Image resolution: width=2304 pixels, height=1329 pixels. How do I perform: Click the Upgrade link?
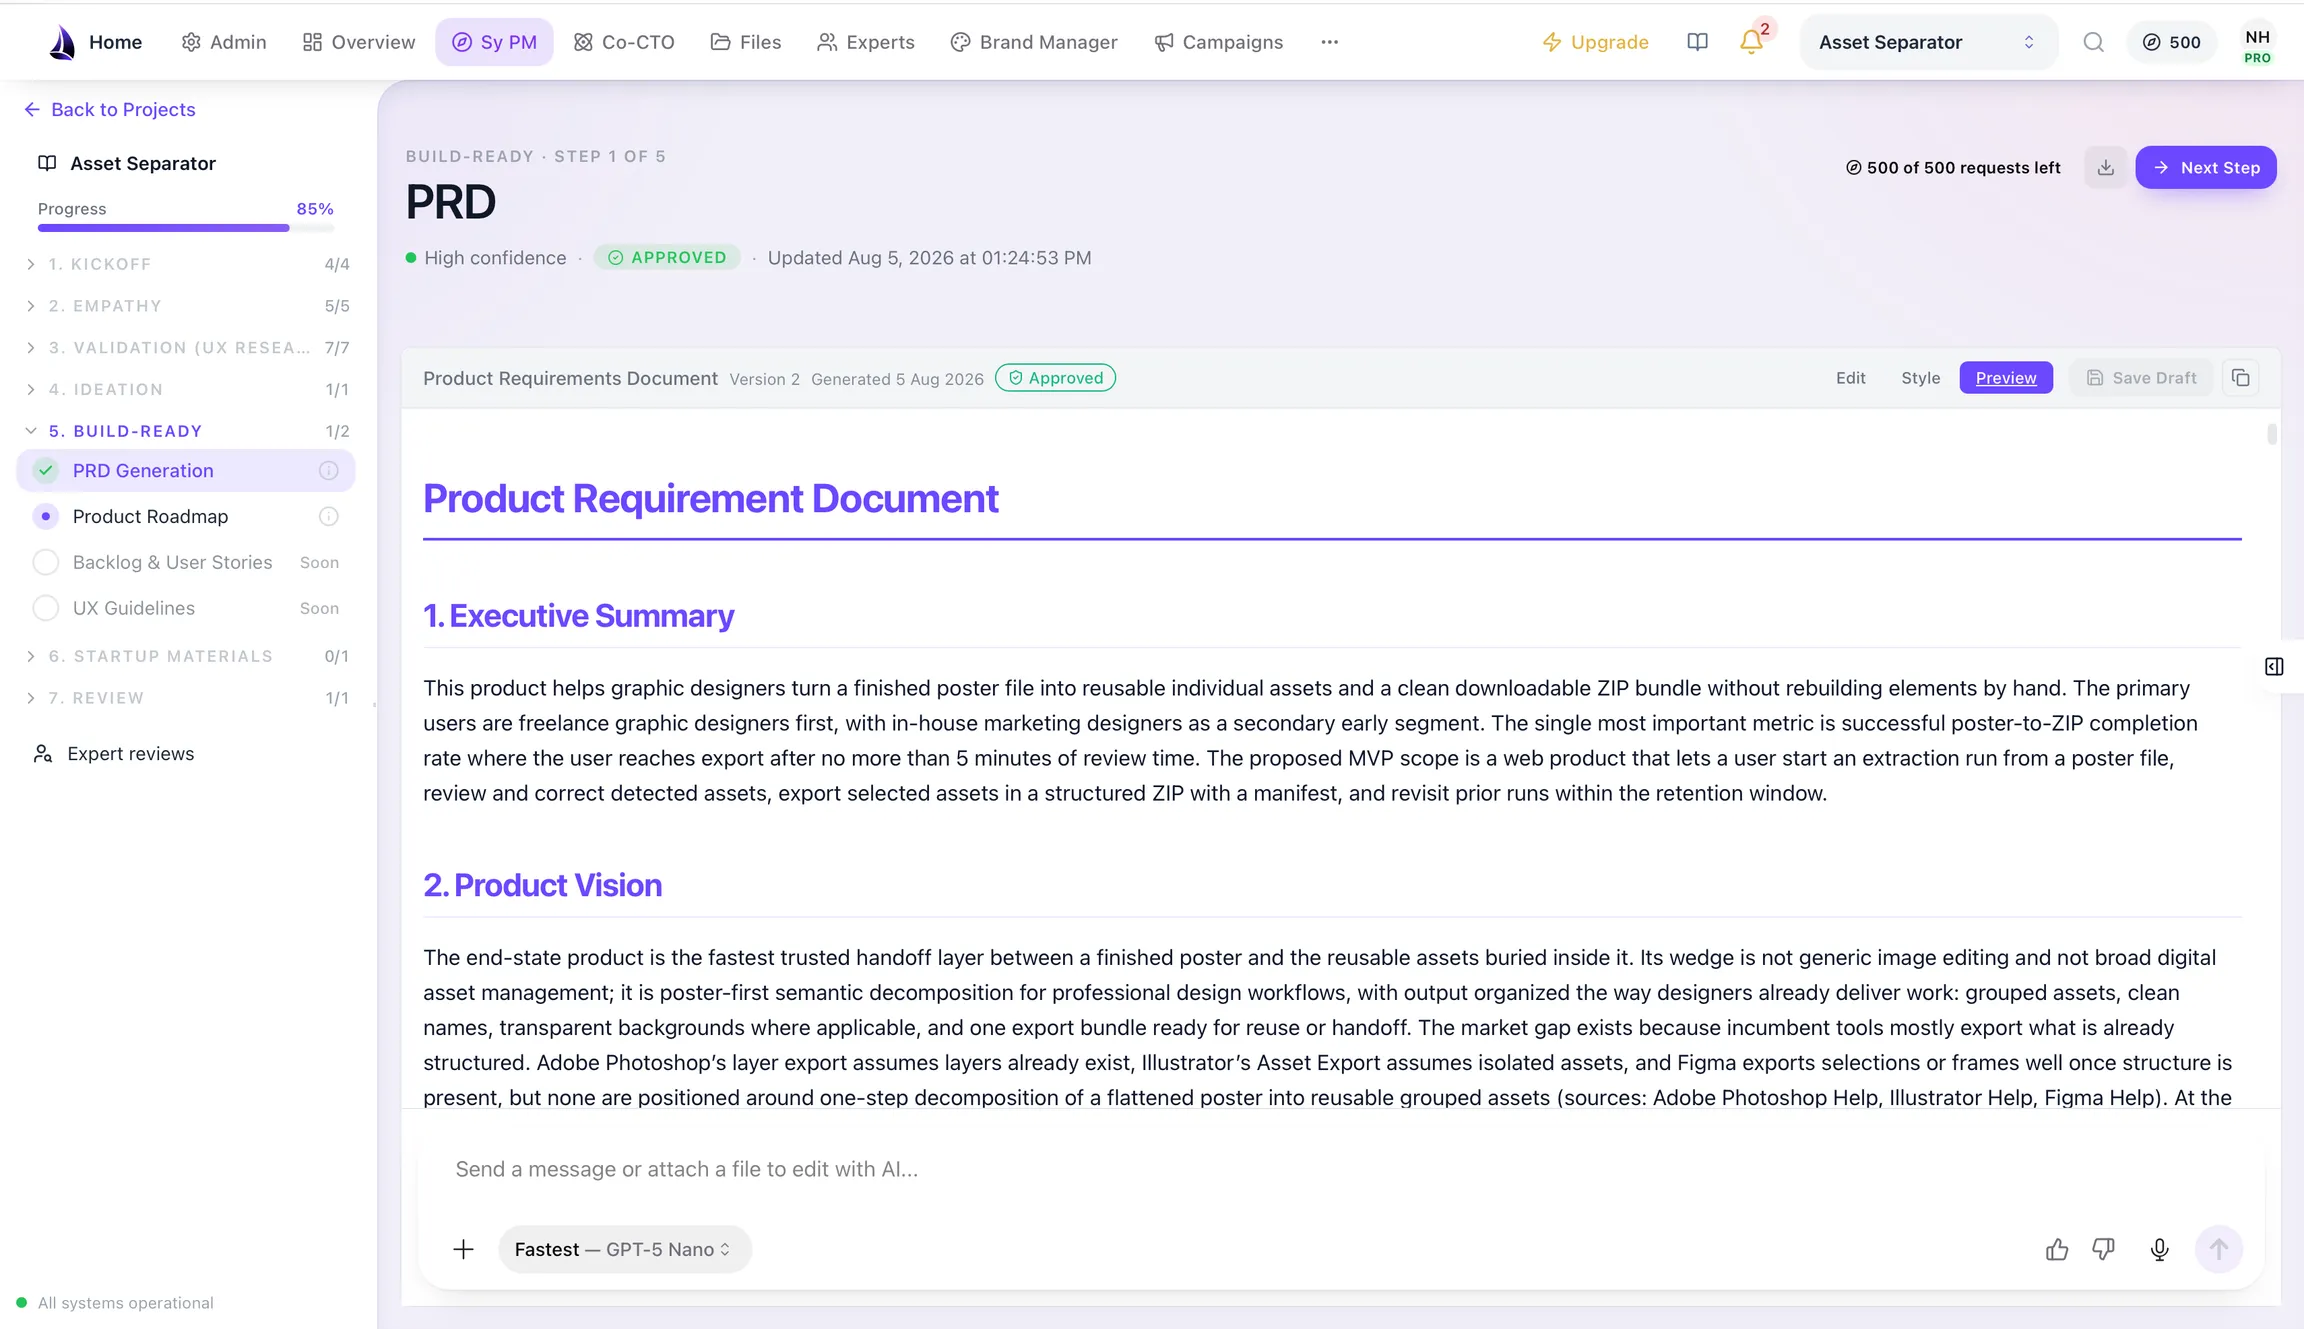(x=1595, y=42)
